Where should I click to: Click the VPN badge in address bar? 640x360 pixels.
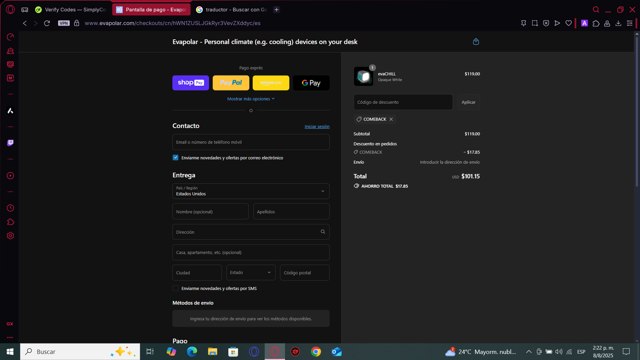(64, 23)
